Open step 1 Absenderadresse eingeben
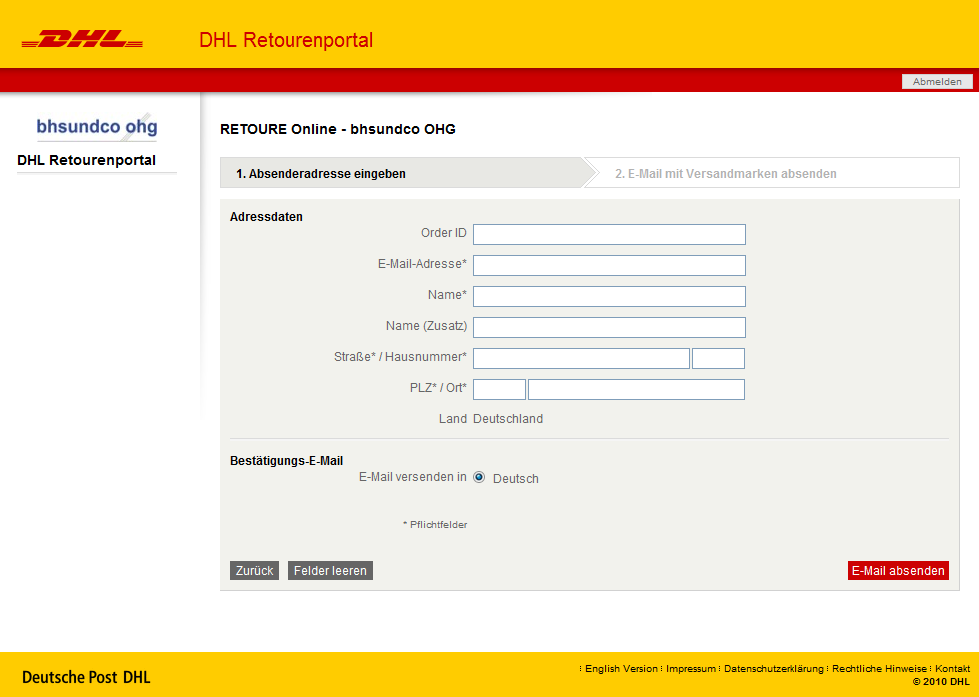Image resolution: width=979 pixels, height=697 pixels. [x=320, y=174]
